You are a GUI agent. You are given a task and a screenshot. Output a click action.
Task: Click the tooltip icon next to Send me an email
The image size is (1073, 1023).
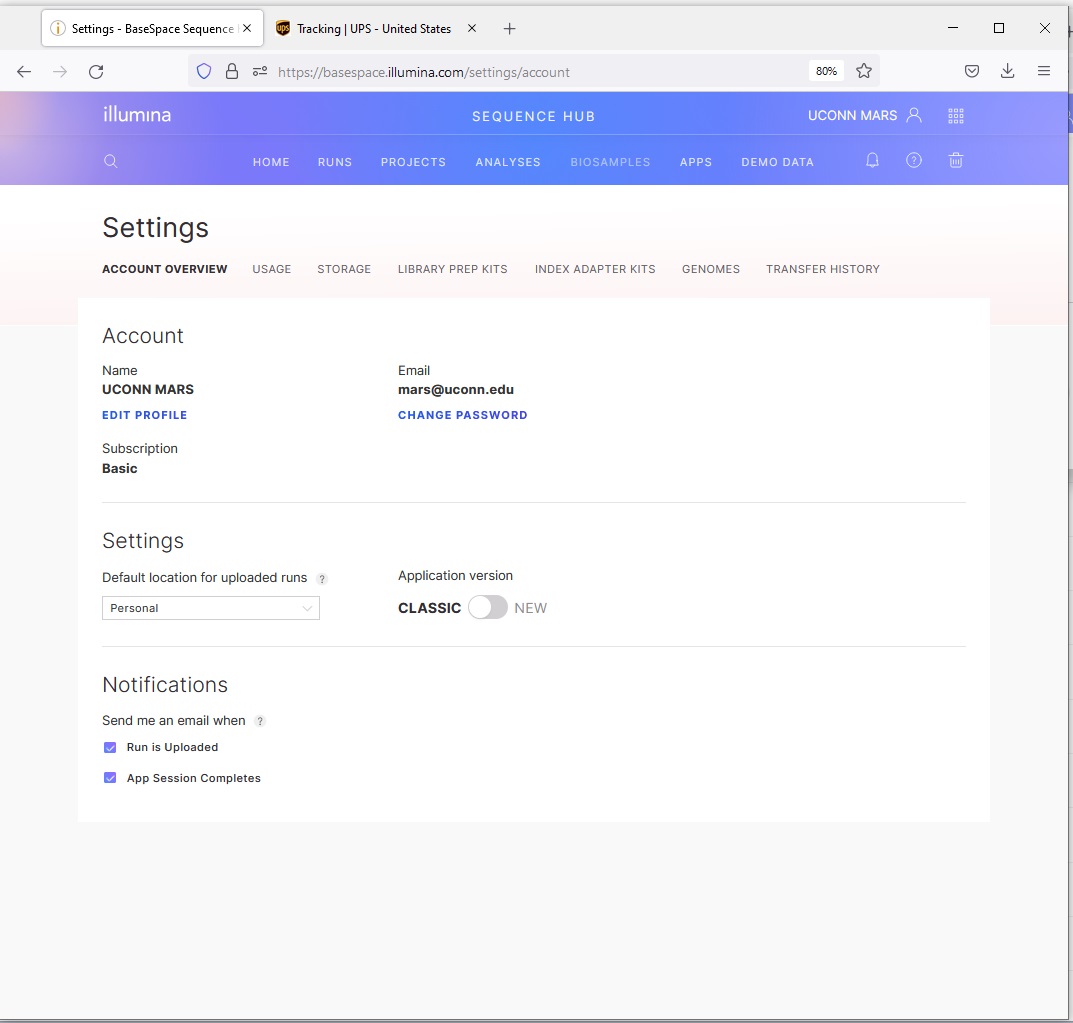[260, 721]
